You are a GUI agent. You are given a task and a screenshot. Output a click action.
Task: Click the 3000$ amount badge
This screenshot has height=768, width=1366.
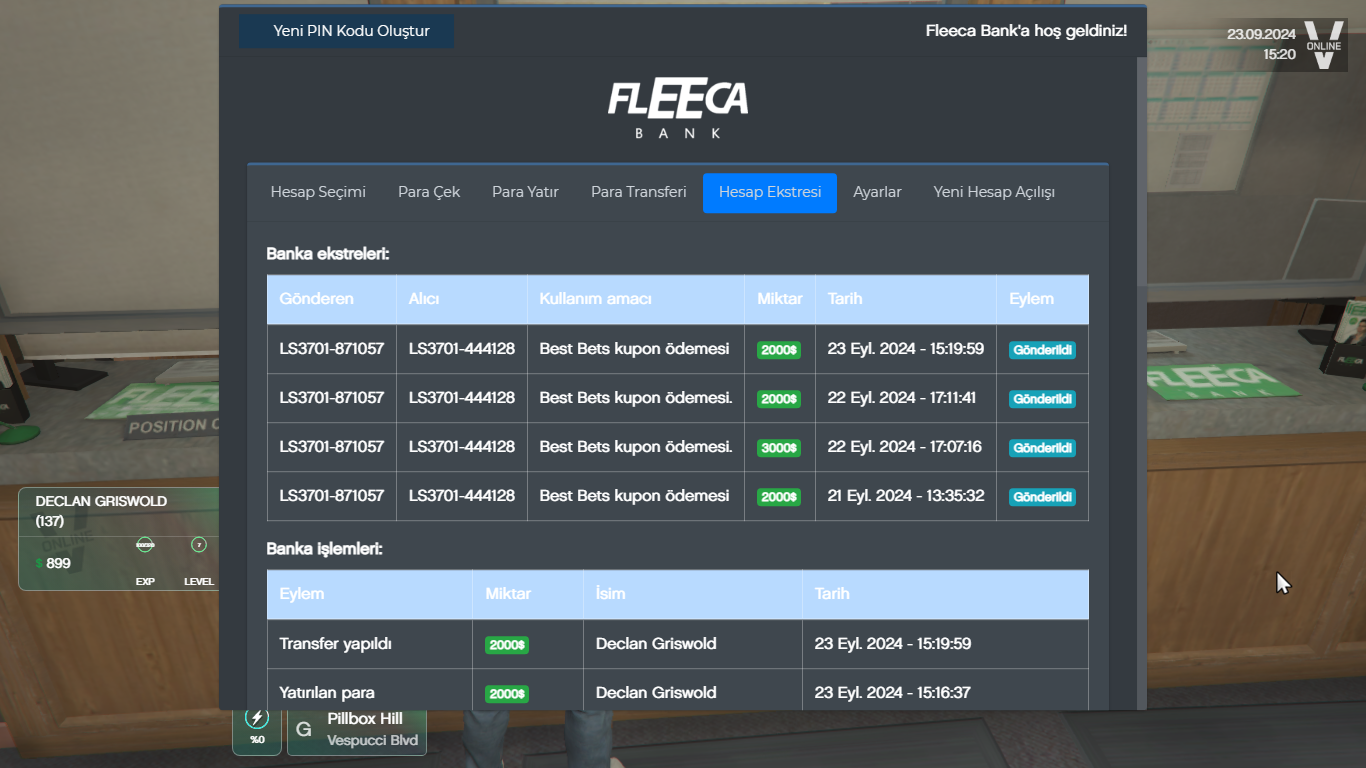(x=779, y=448)
